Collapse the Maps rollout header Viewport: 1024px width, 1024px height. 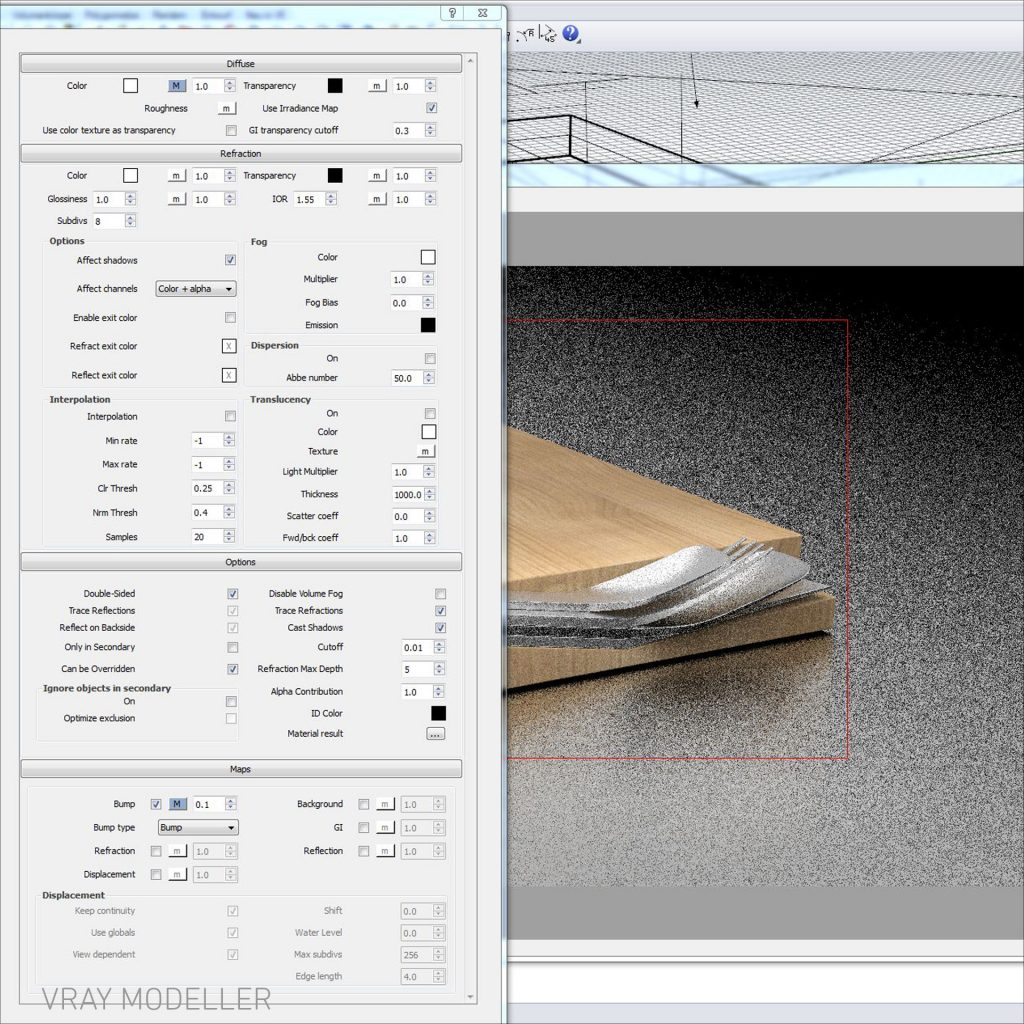(241, 769)
